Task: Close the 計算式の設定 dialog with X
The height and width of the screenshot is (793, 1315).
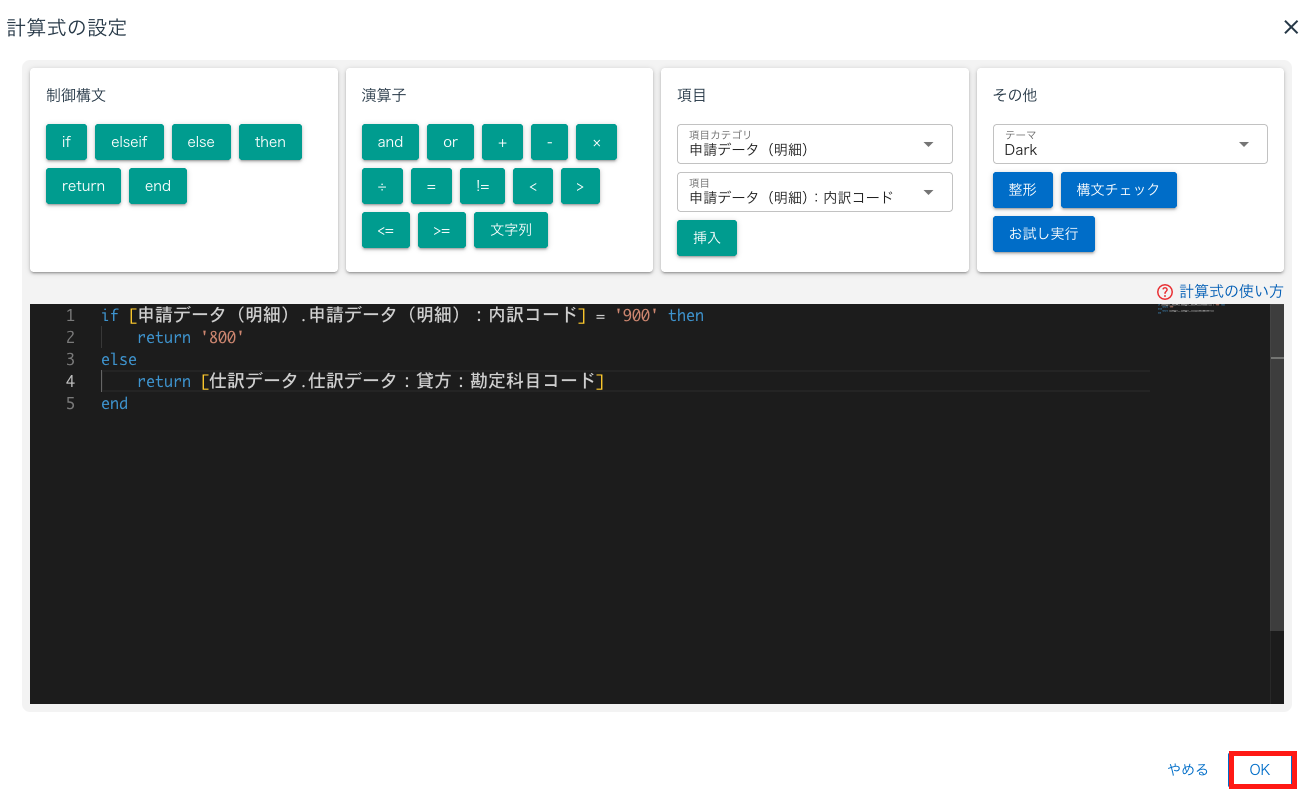Action: (x=1291, y=27)
